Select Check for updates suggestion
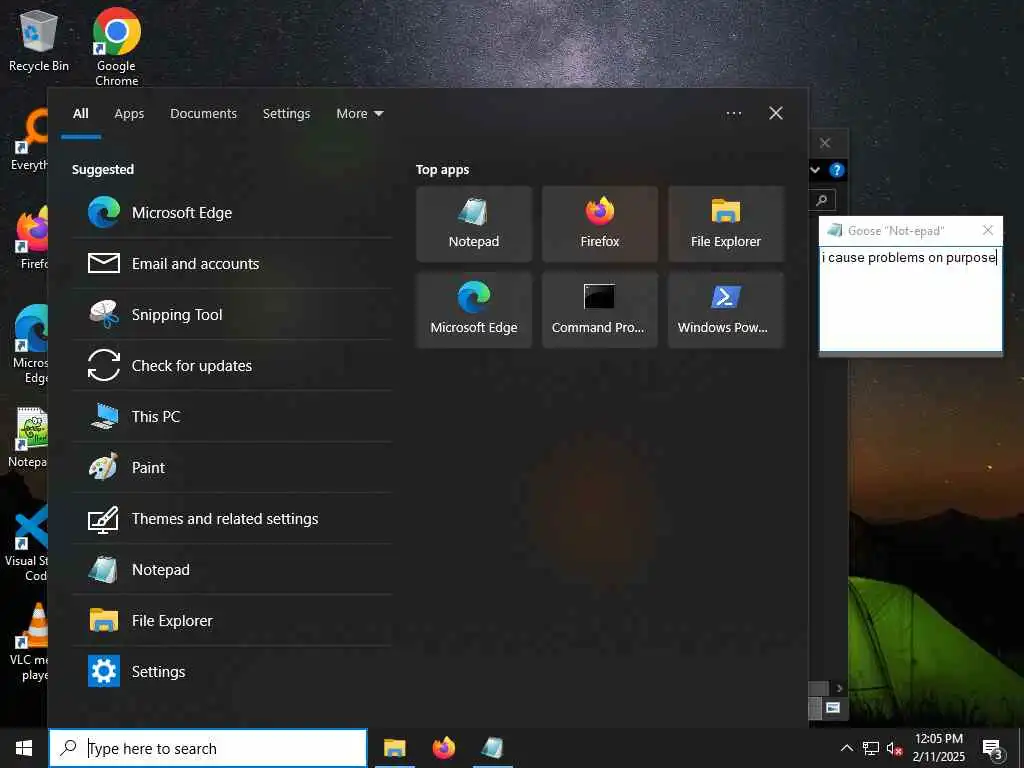1024x768 pixels. [232, 365]
